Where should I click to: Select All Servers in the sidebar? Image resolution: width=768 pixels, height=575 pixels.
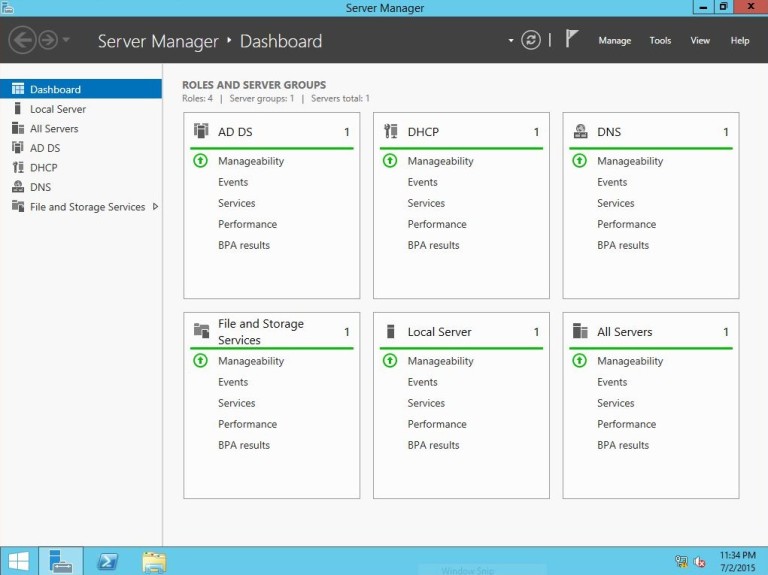(81, 128)
